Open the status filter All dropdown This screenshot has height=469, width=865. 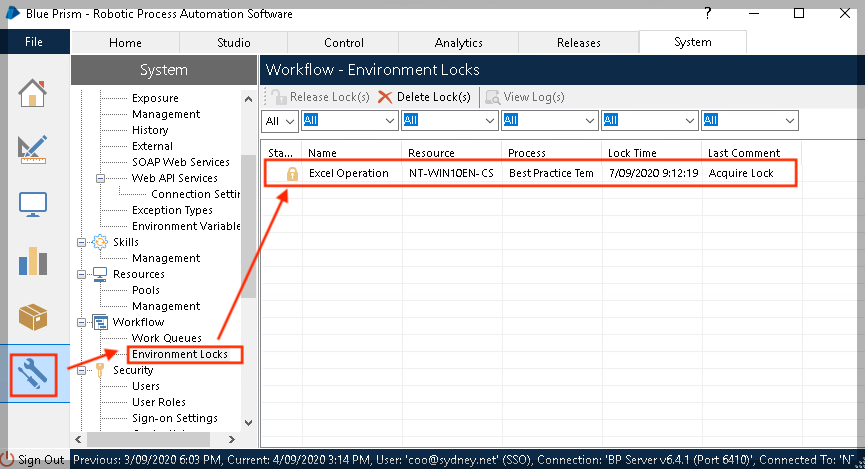pyautogui.click(x=280, y=121)
